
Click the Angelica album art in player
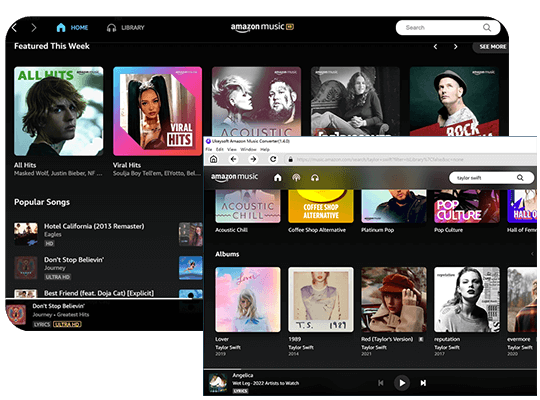(x=218, y=383)
